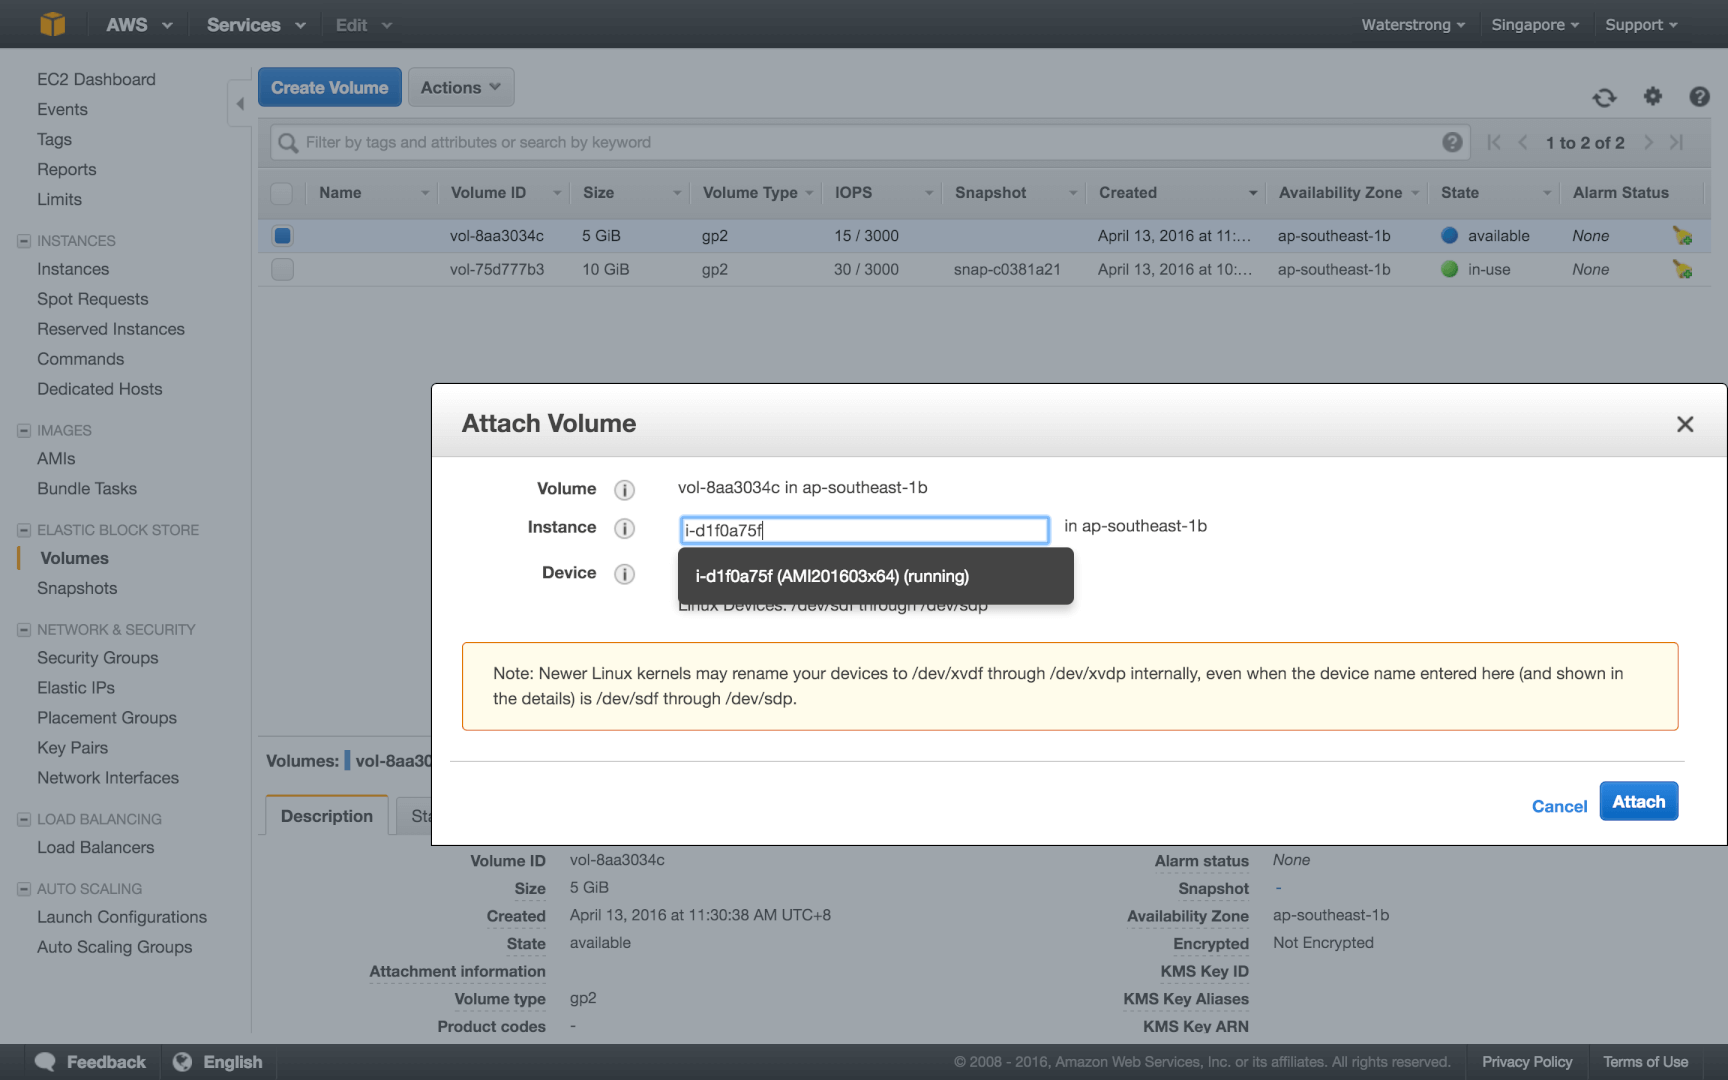This screenshot has width=1728, height=1080.
Task: Go to first page of results
Action: [1494, 142]
